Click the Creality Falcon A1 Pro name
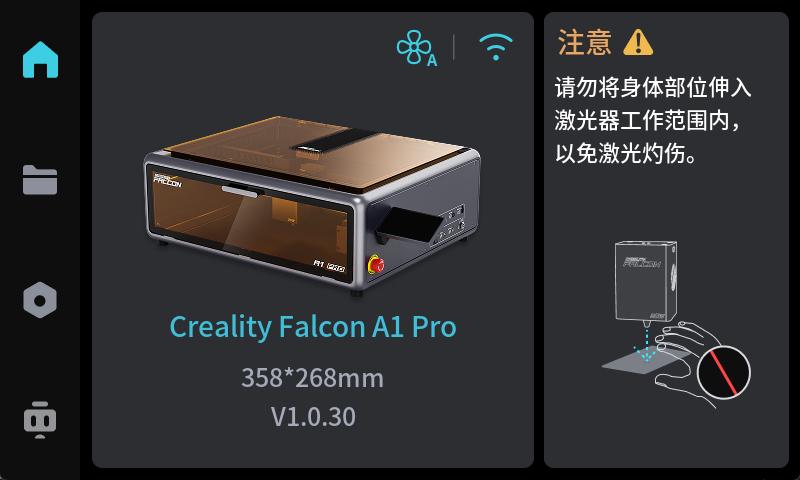Image resolution: width=800 pixels, height=480 pixels. (313, 326)
